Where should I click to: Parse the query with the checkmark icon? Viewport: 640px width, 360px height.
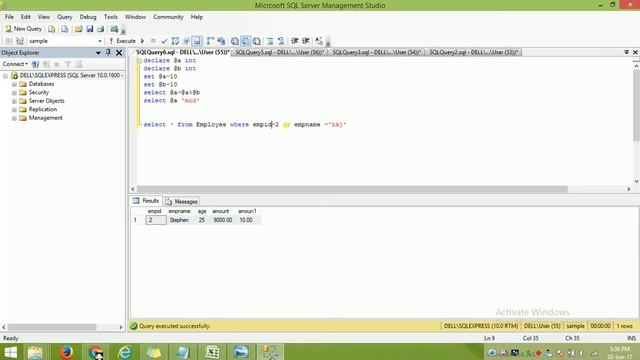(164, 41)
